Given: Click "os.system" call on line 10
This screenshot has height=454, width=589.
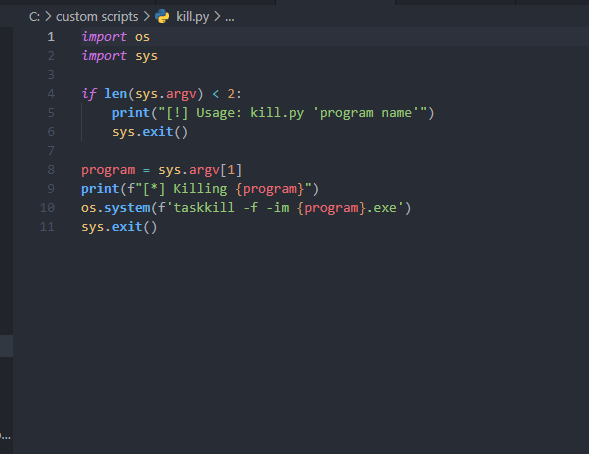Looking at the screenshot, I should (x=116, y=208).
